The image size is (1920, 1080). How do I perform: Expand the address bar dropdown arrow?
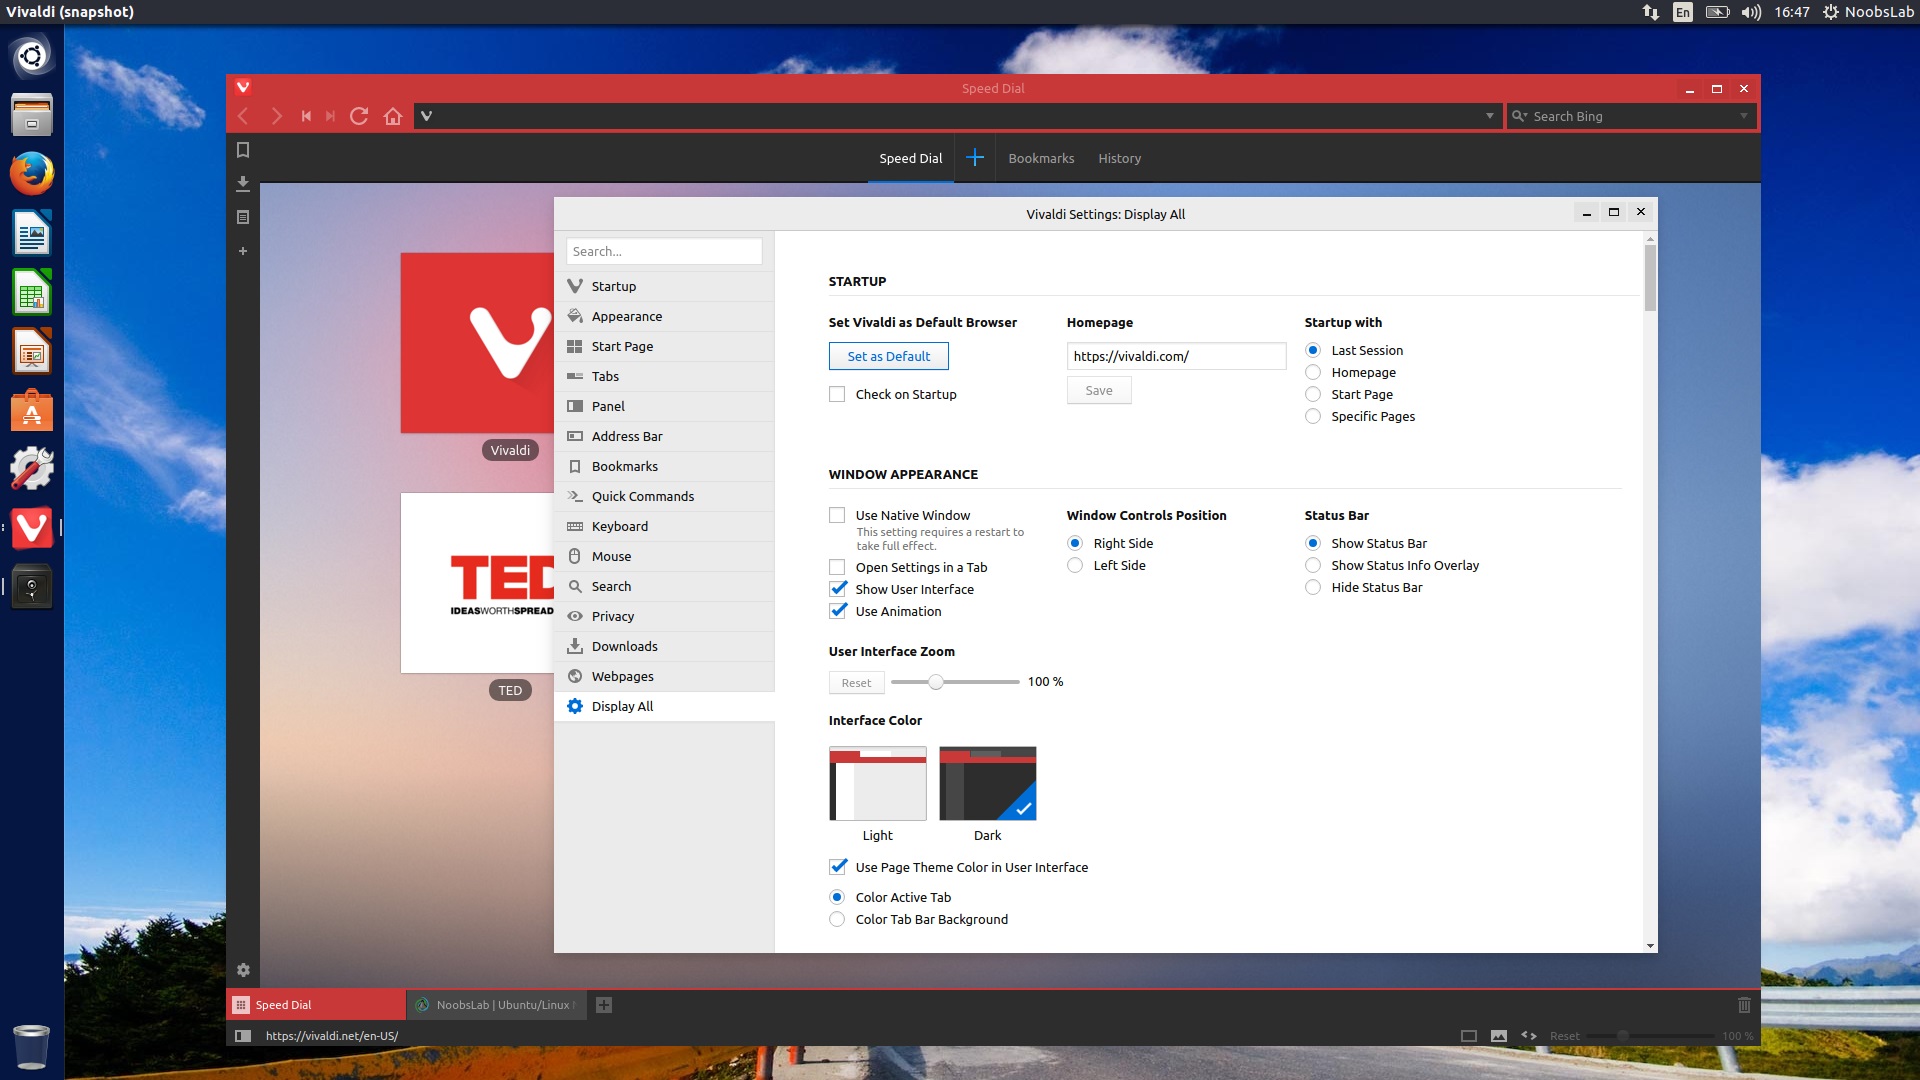click(1489, 116)
